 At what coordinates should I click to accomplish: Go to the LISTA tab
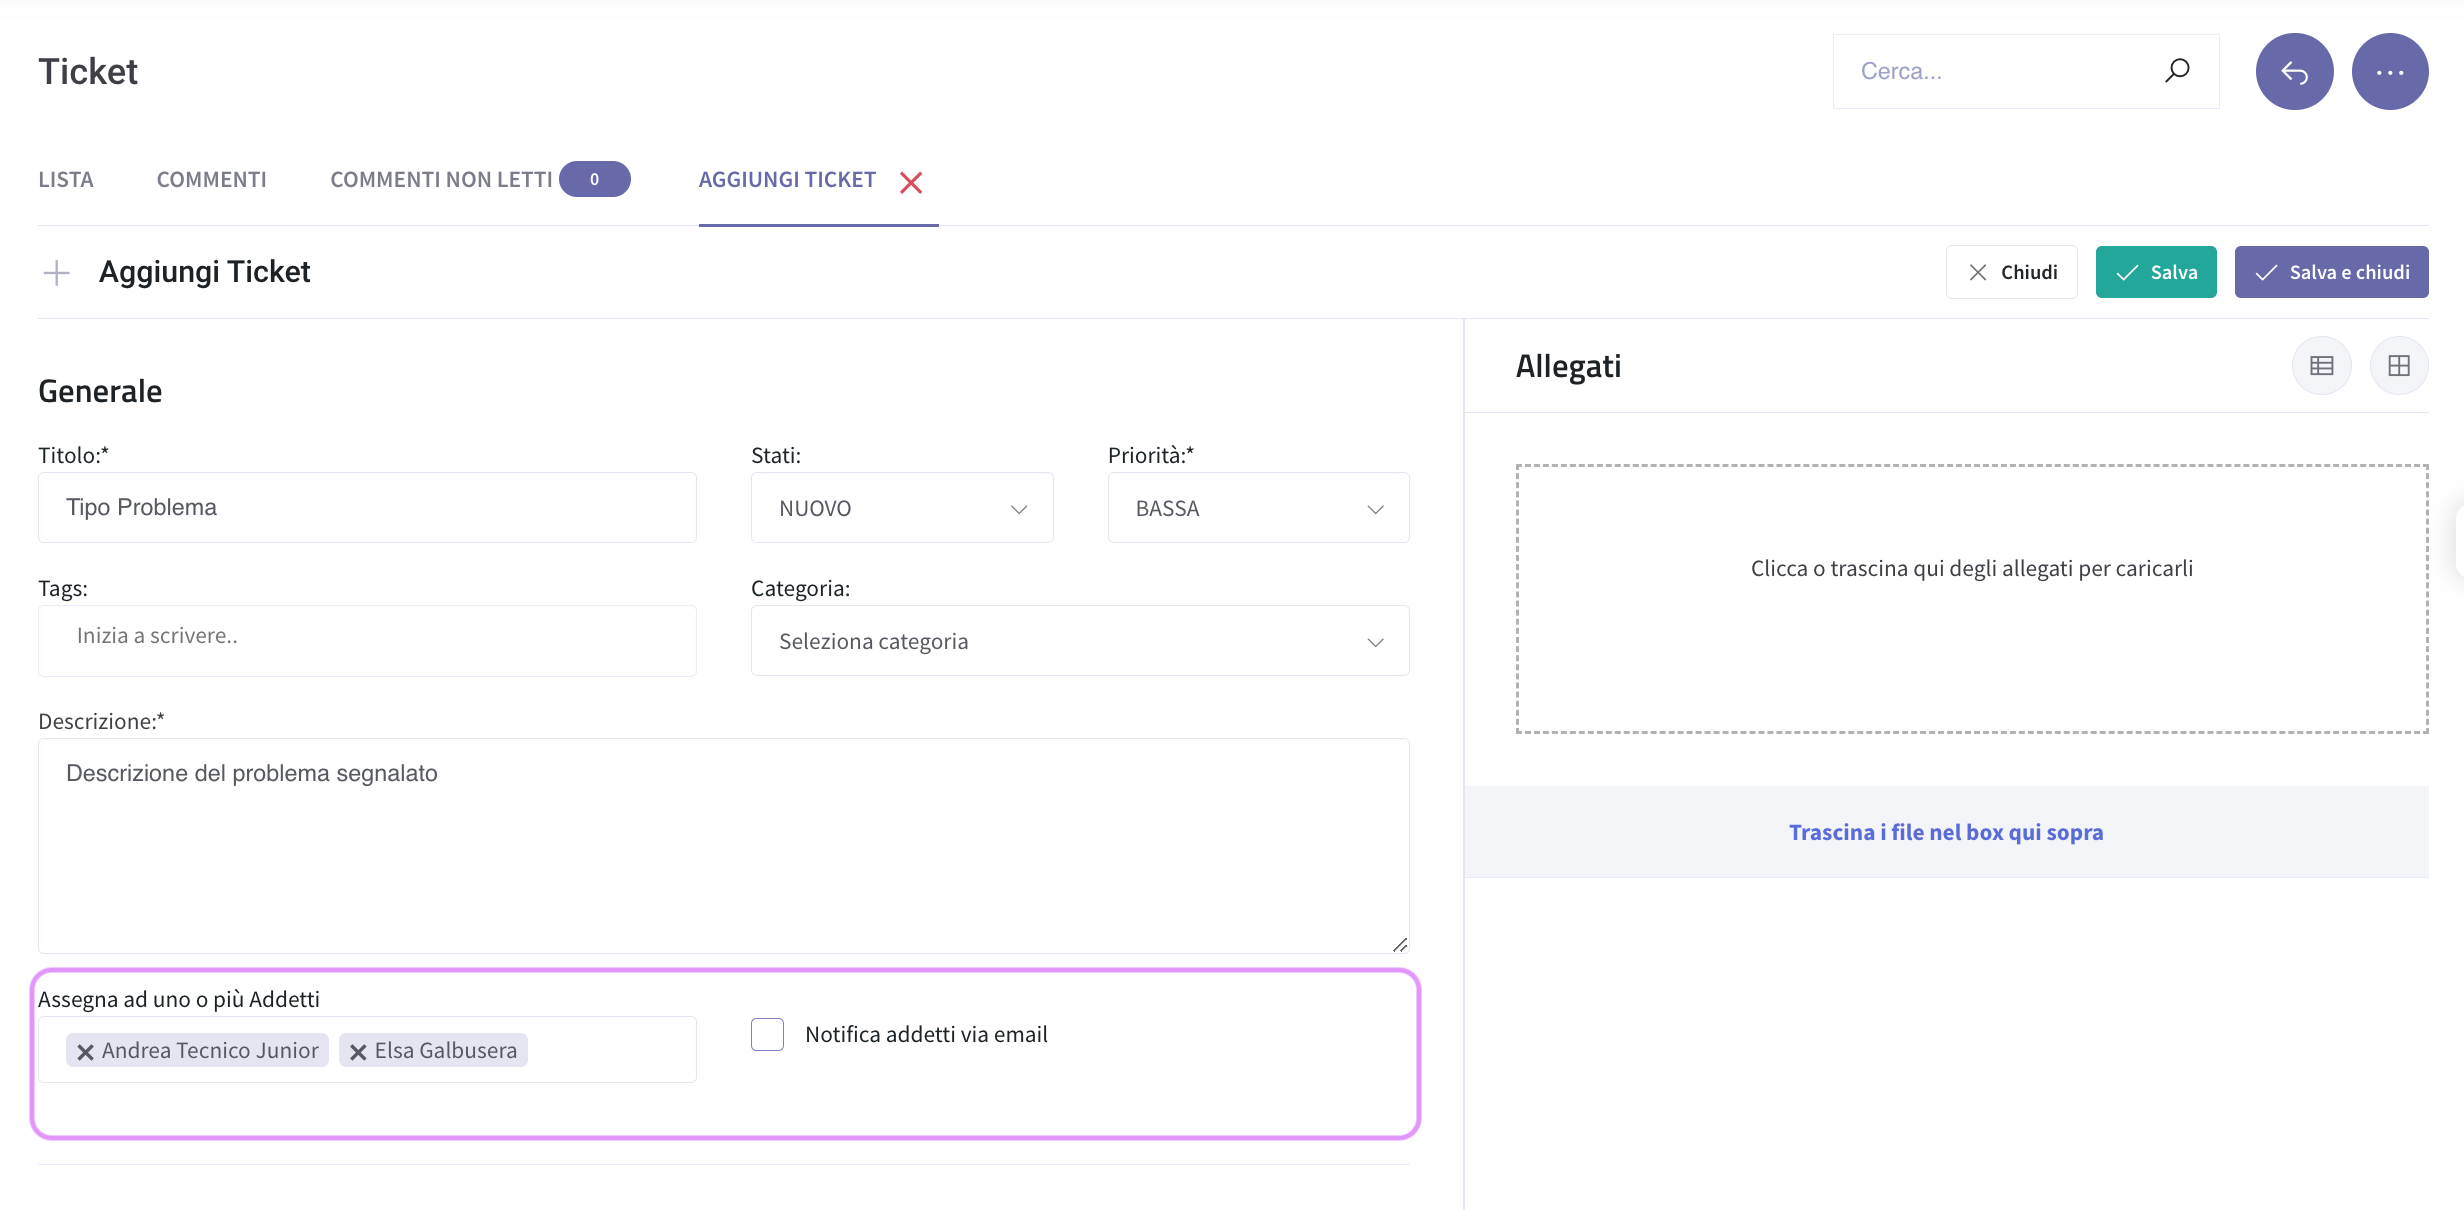coord(66,180)
